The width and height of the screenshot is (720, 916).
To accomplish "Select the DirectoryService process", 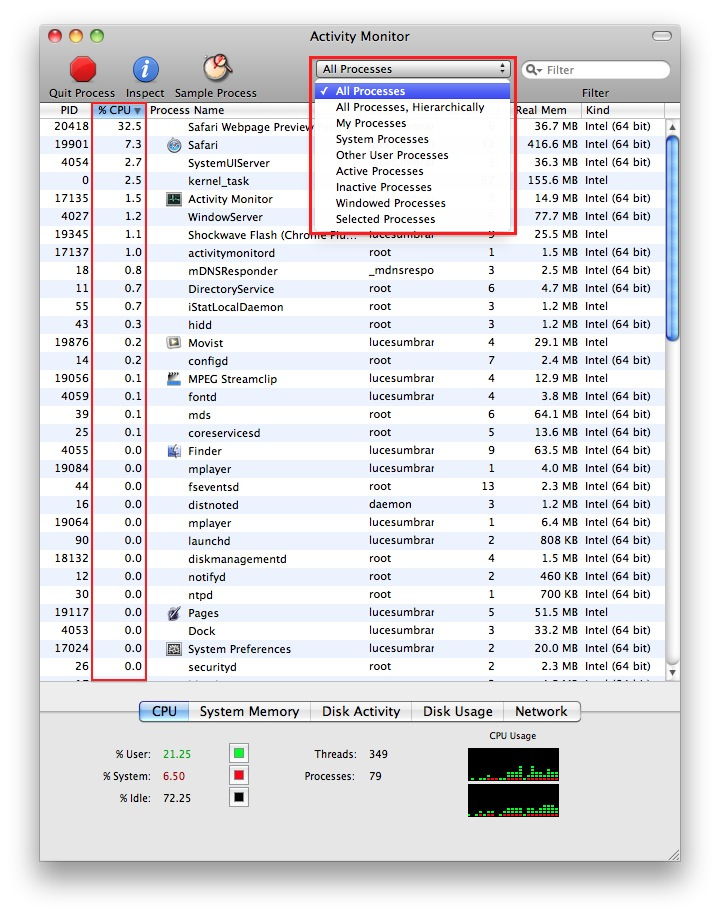I will tap(352, 289).
